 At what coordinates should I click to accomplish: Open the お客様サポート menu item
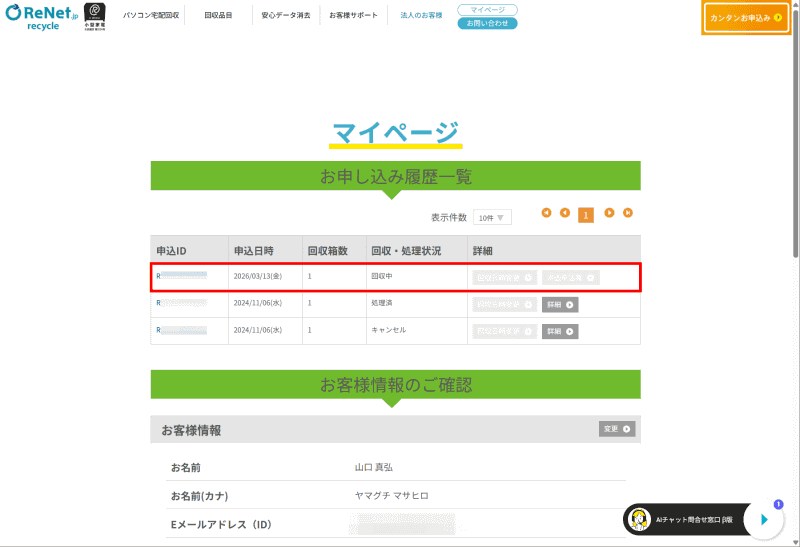tap(354, 15)
